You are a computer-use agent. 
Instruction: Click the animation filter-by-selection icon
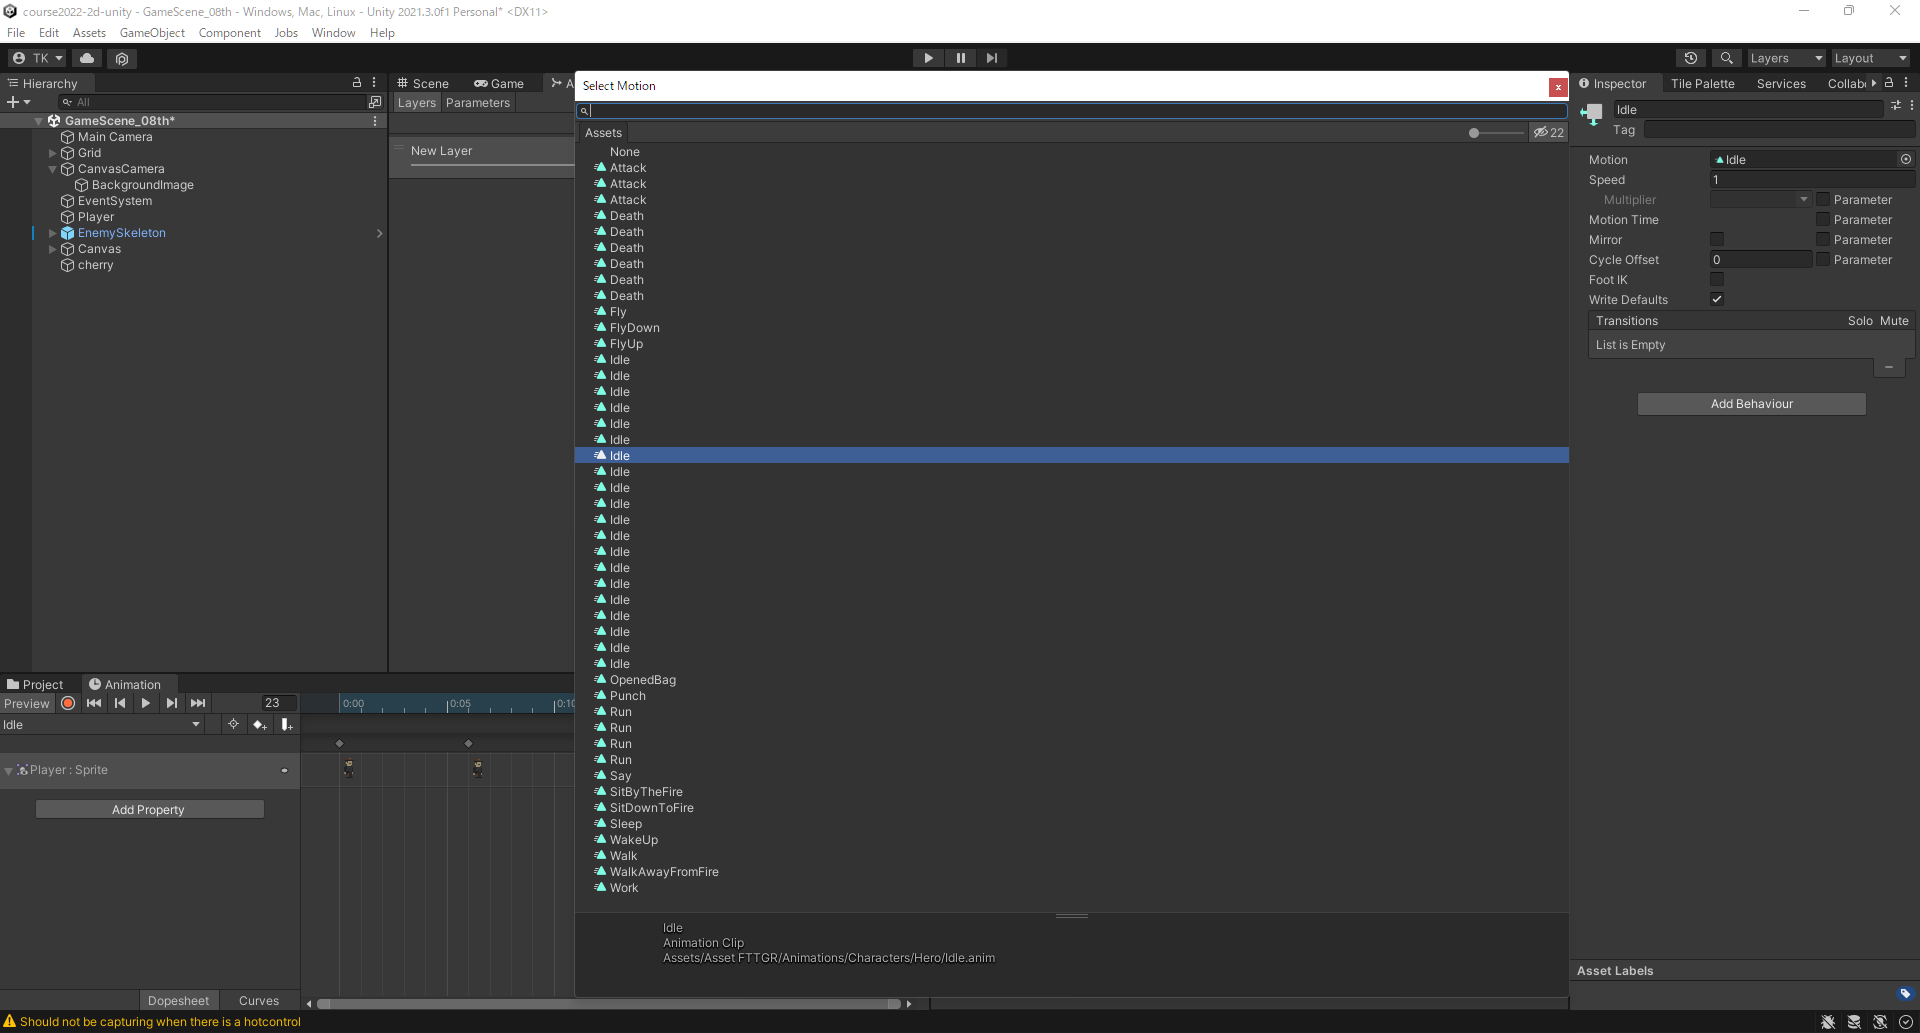coord(233,724)
